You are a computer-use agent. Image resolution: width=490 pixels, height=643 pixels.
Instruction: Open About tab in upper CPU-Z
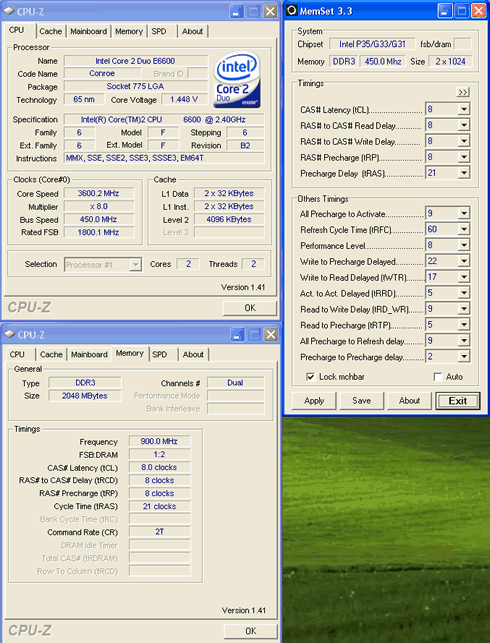pos(192,31)
